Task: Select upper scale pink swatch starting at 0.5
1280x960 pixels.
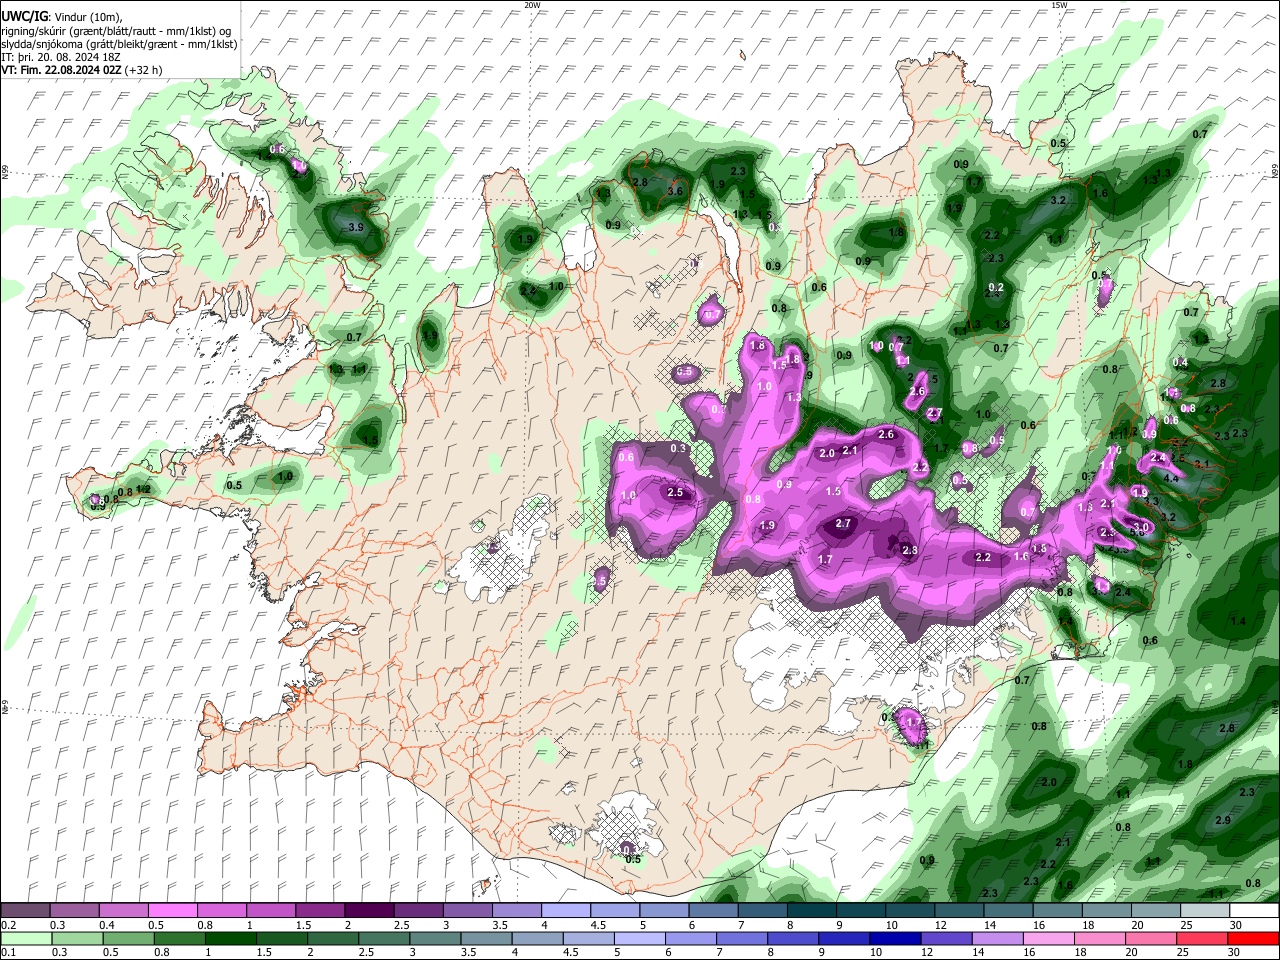Action: point(172,911)
